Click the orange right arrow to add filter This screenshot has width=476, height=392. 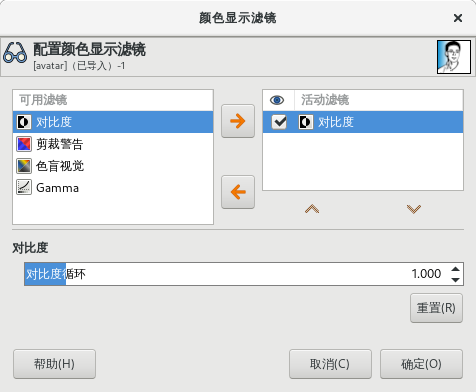coord(238,121)
